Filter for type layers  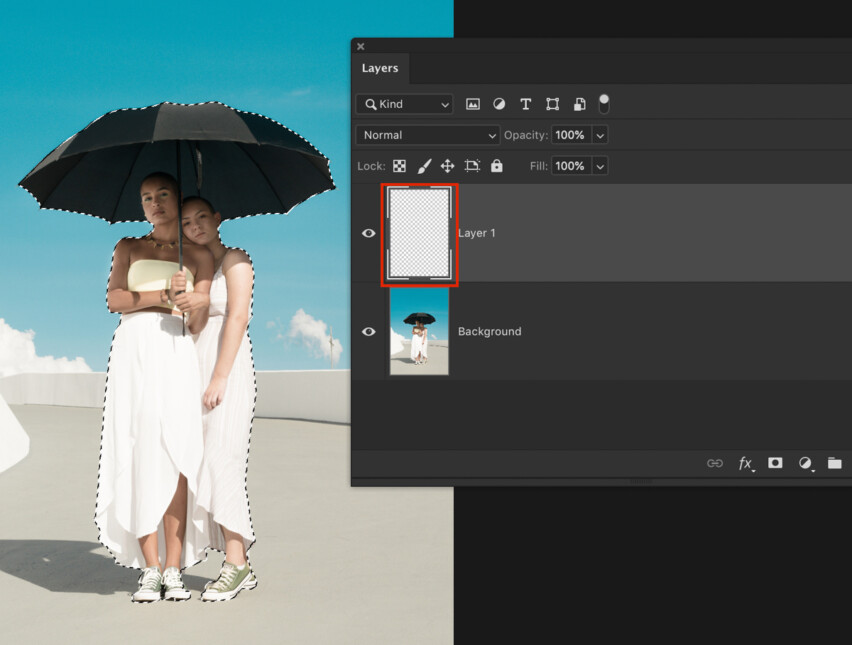526,104
